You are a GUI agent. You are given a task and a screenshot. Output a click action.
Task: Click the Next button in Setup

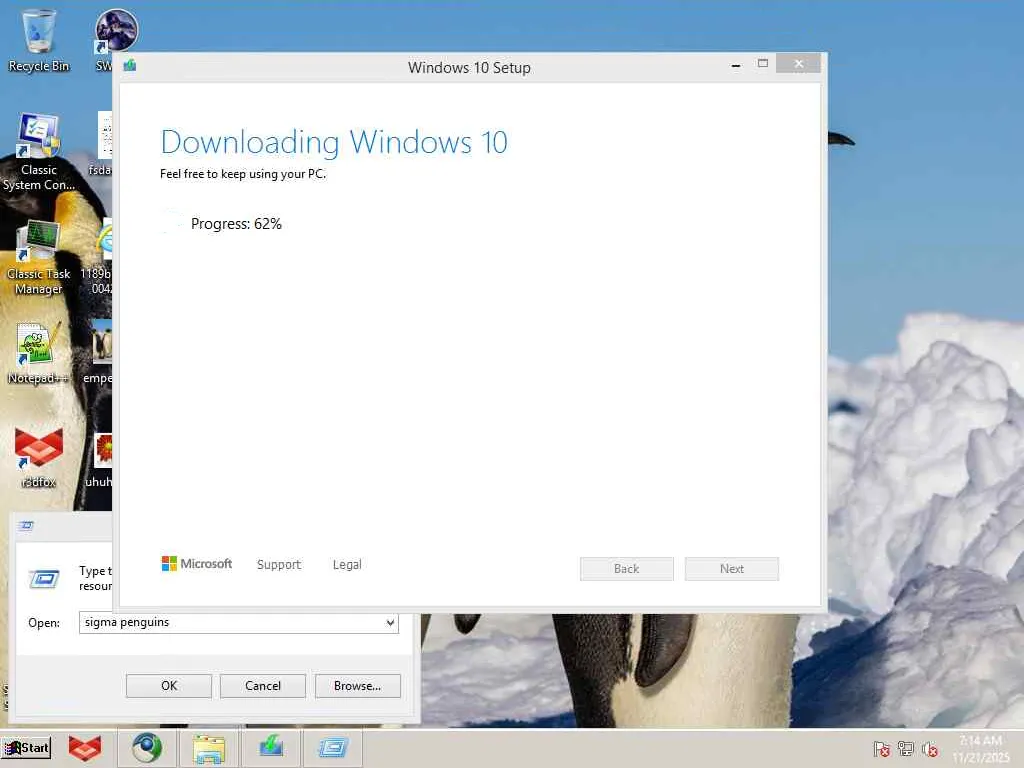pyautogui.click(x=731, y=569)
